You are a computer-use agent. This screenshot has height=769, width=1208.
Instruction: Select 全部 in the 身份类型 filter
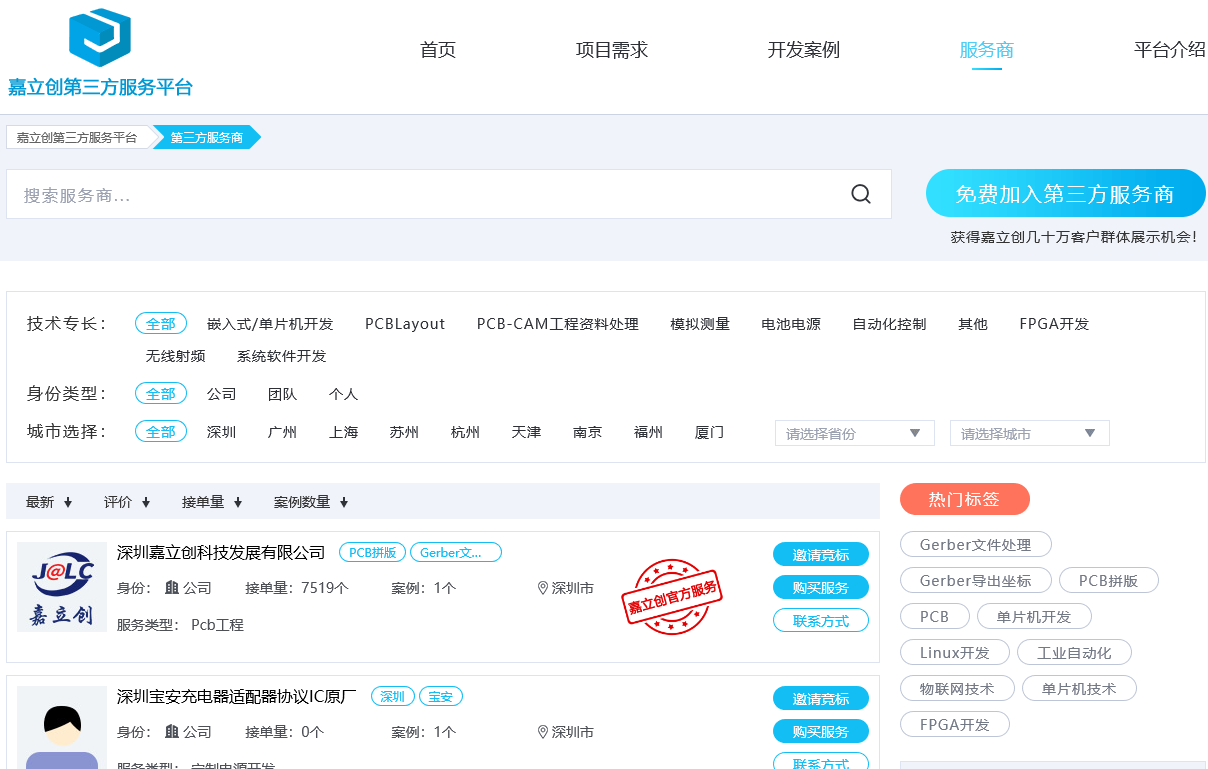(161, 394)
